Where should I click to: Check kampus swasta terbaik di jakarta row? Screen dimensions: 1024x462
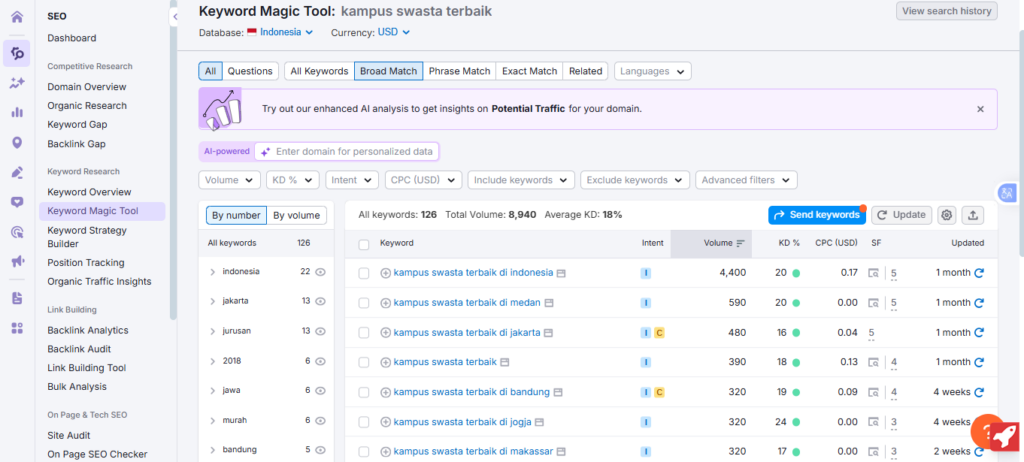coord(364,333)
